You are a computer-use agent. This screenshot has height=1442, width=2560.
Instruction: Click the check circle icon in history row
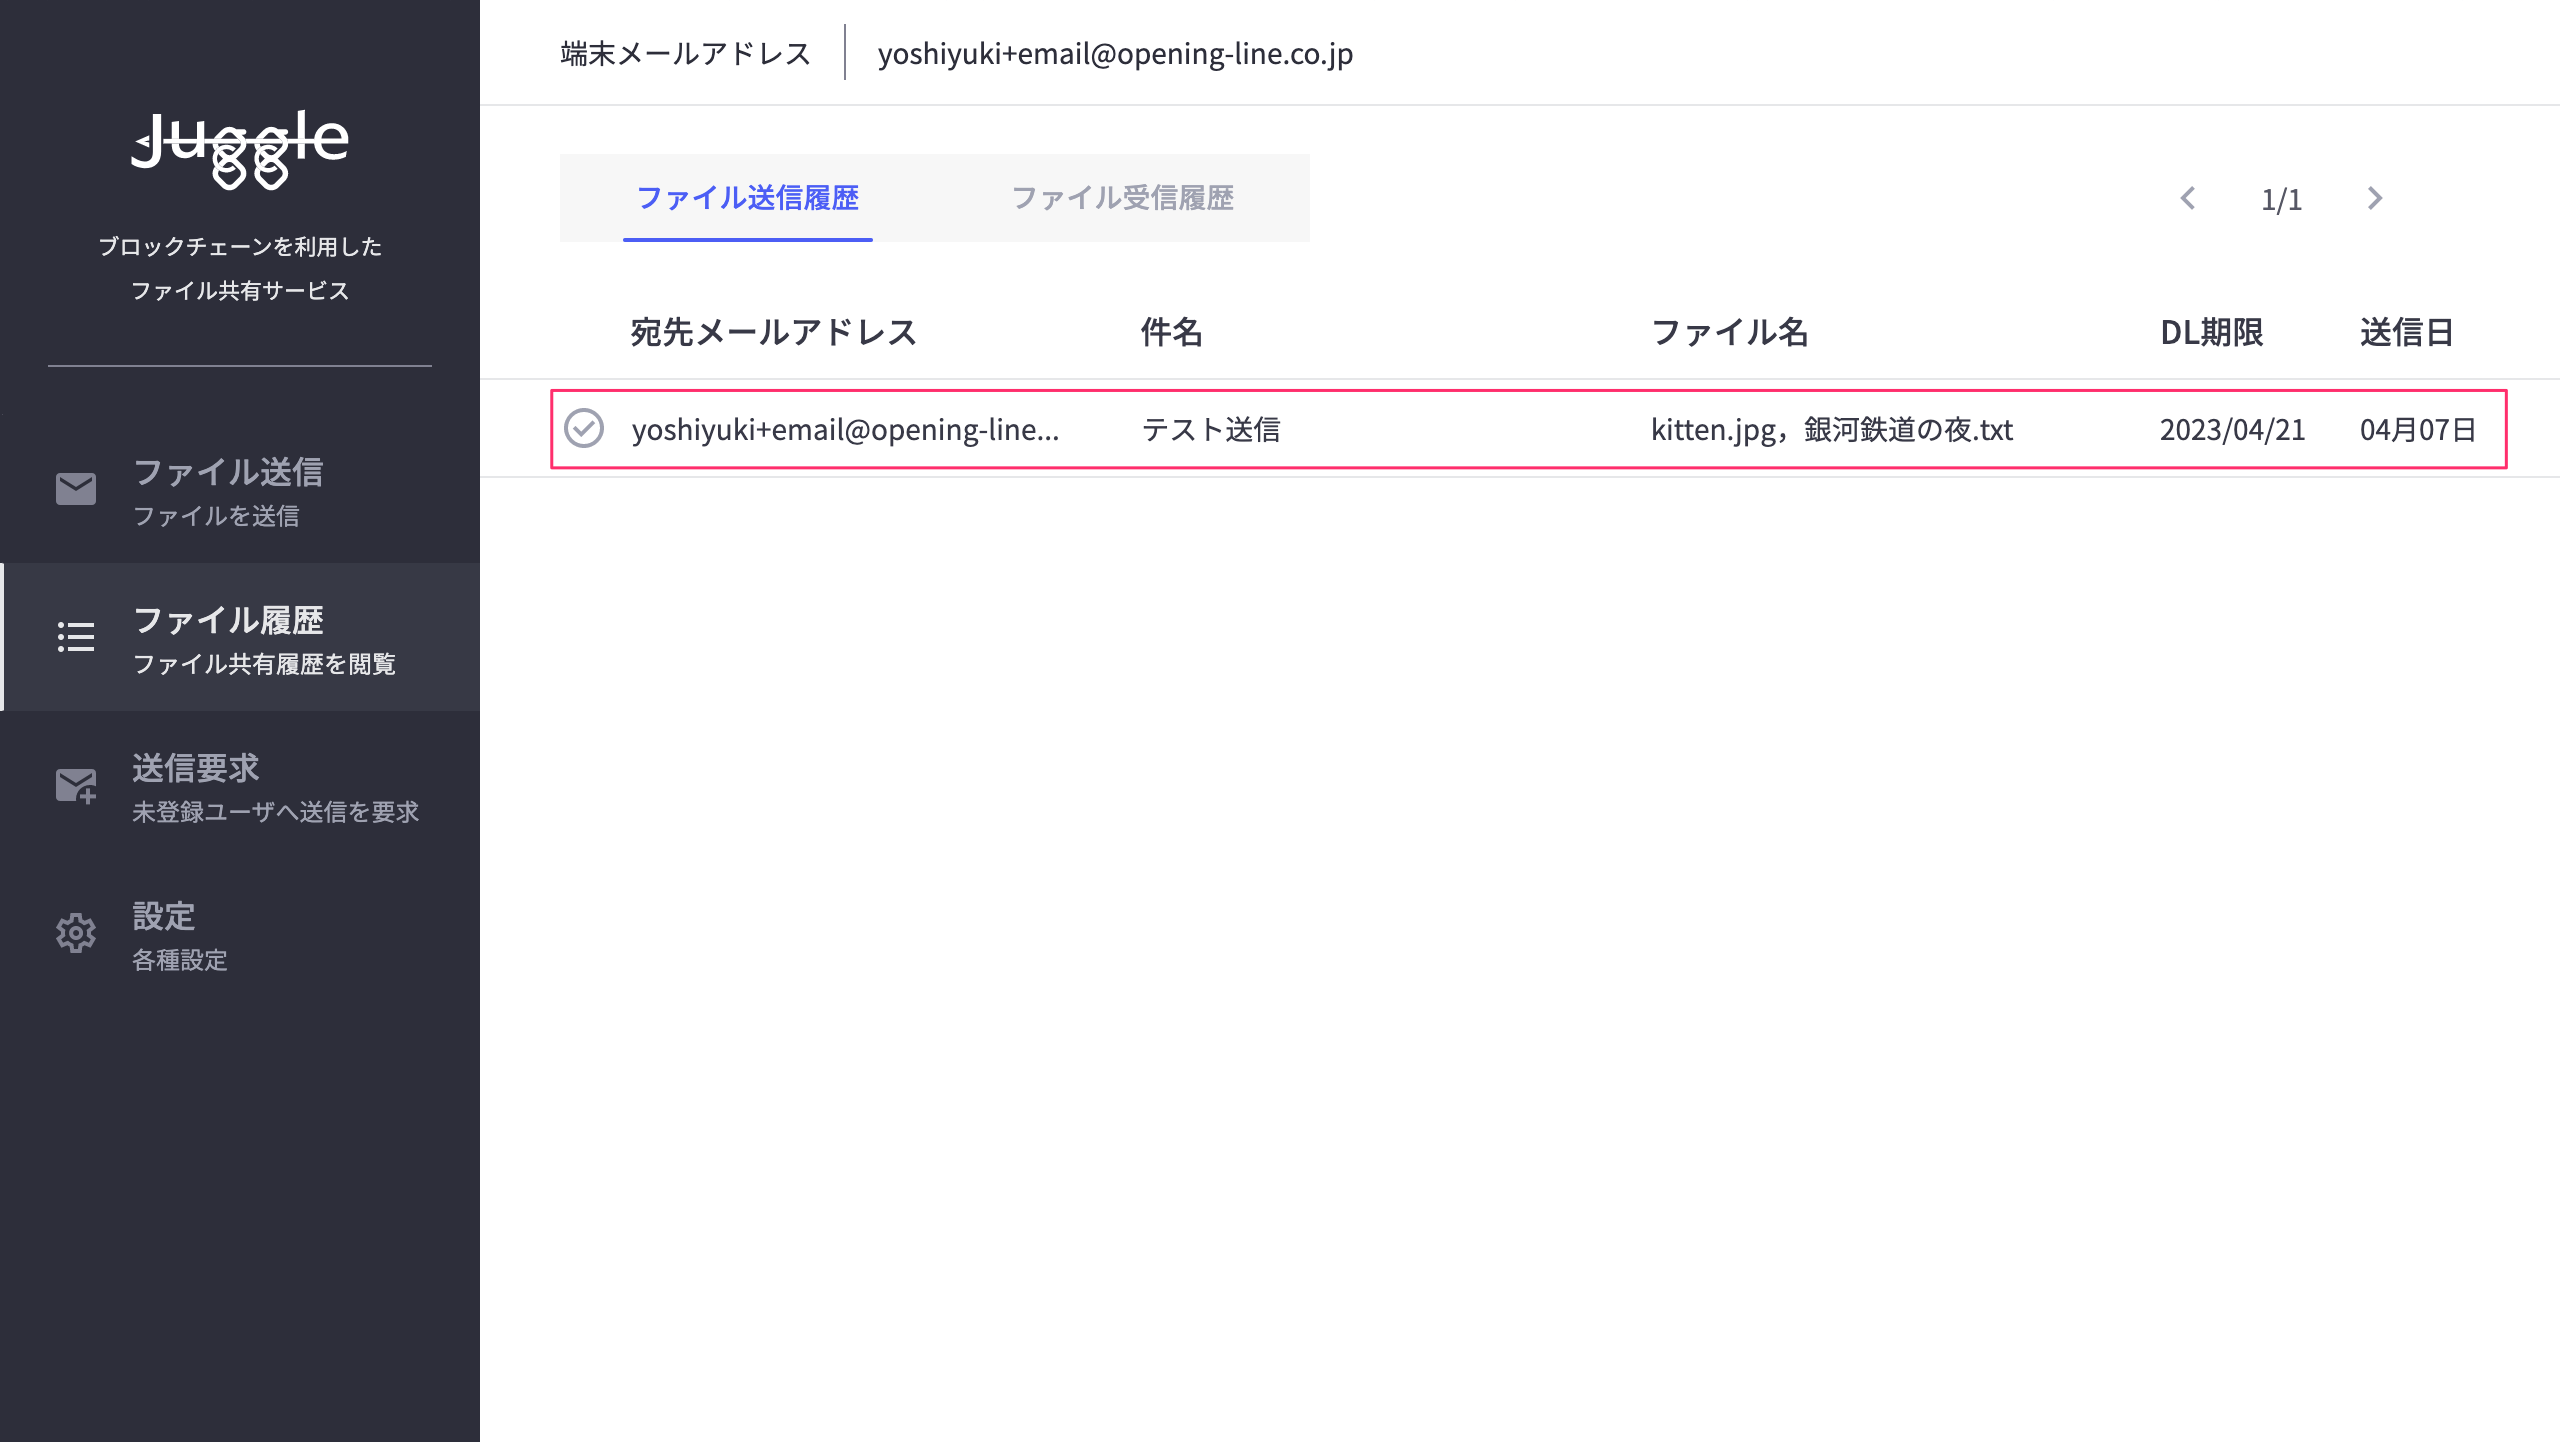[x=584, y=428]
